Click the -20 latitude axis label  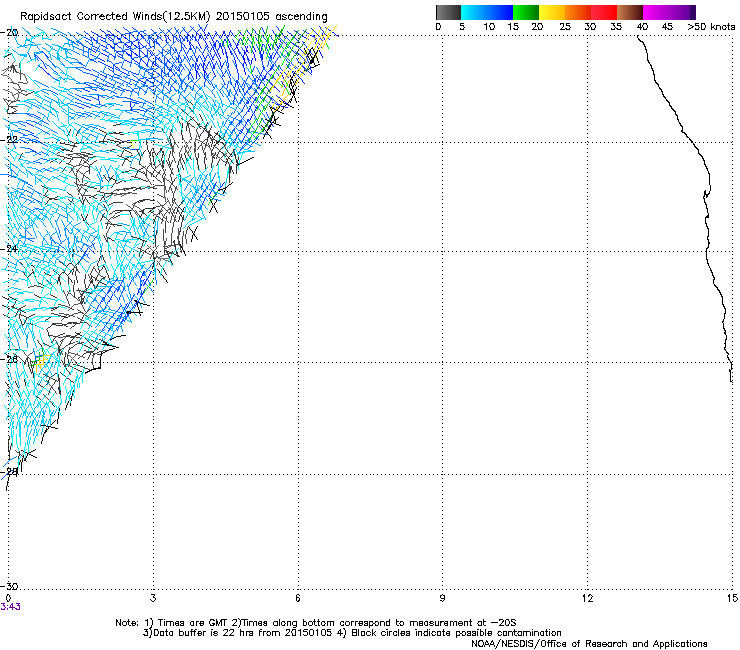(x=9, y=33)
